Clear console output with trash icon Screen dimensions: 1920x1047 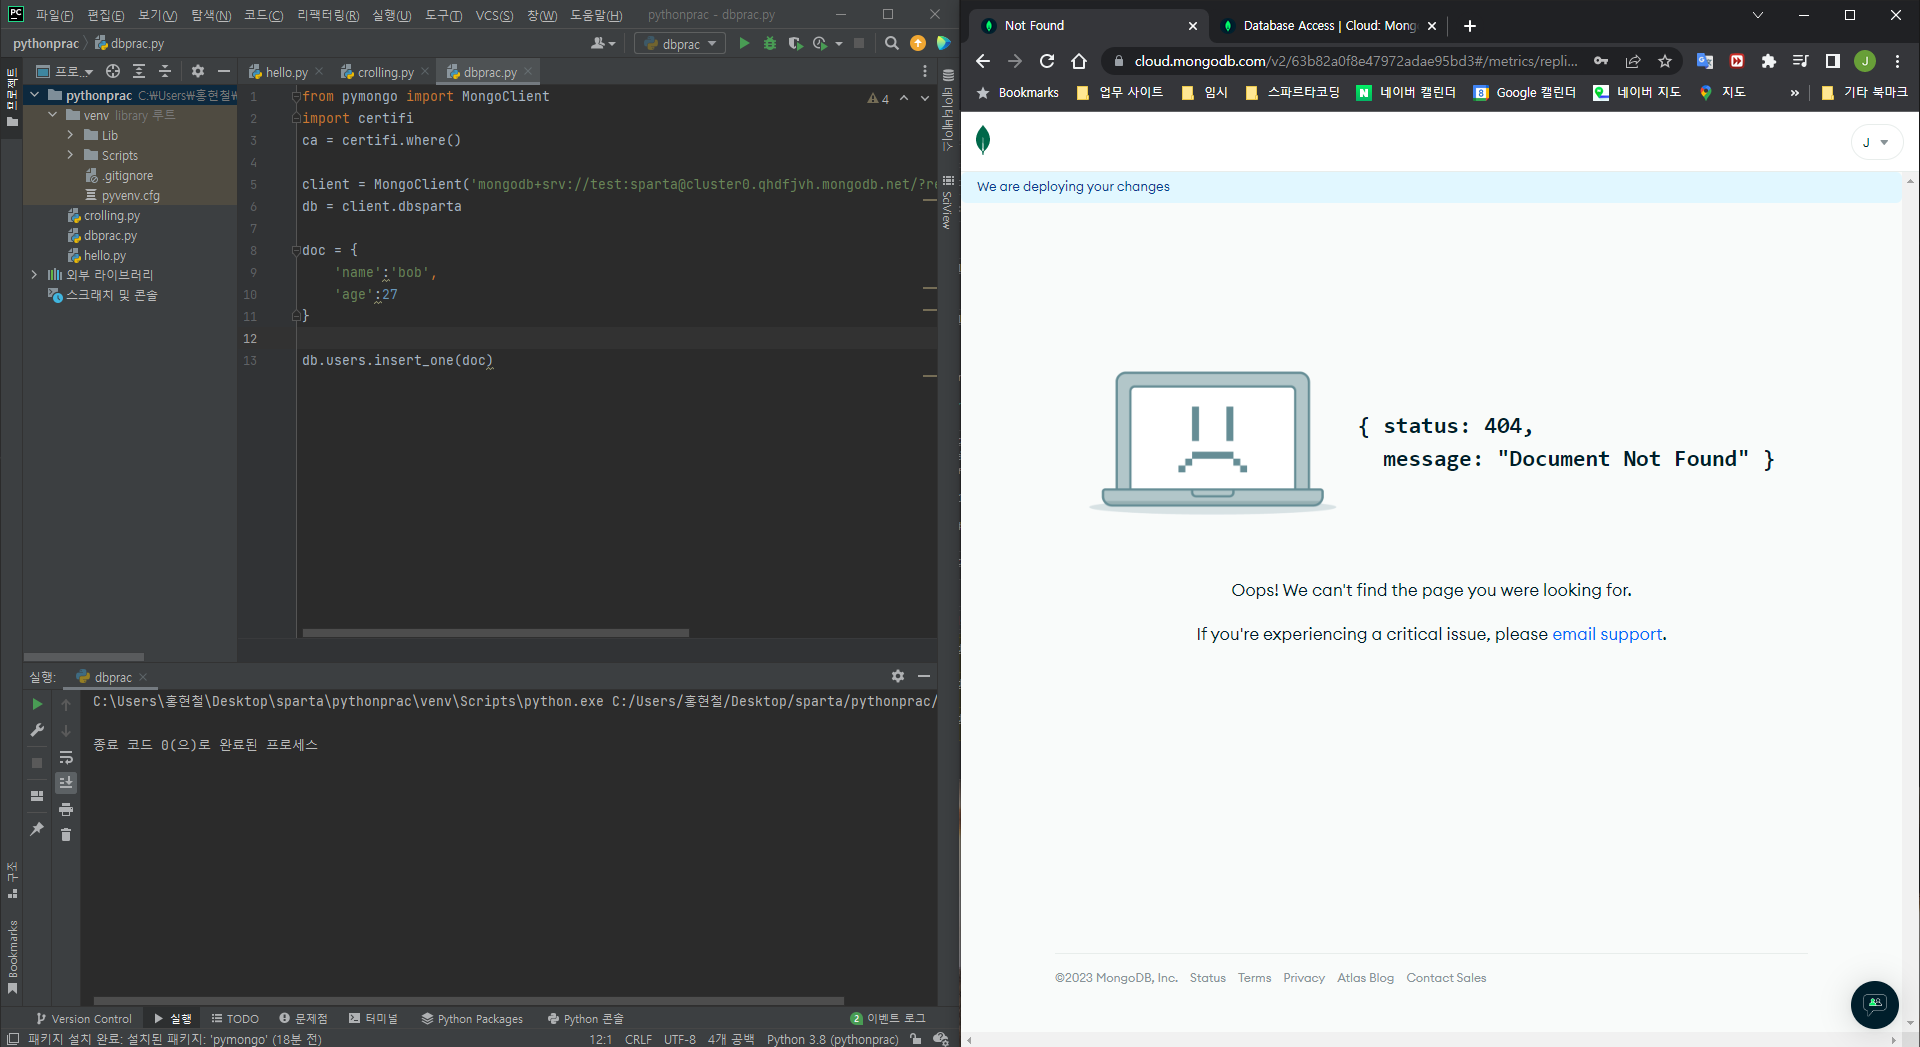point(66,834)
